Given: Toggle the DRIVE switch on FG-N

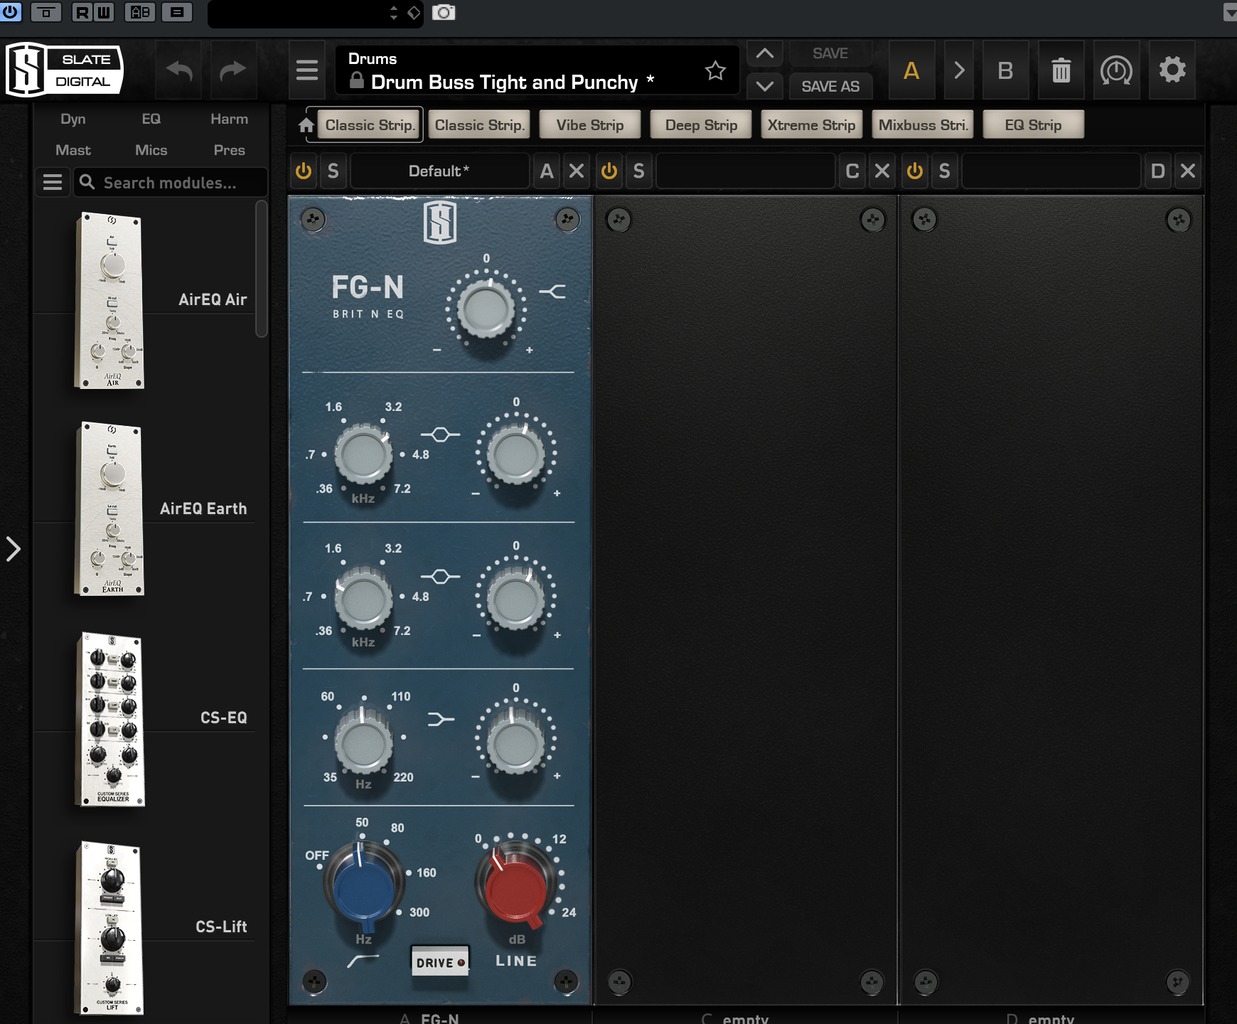Looking at the screenshot, I should pos(440,962).
